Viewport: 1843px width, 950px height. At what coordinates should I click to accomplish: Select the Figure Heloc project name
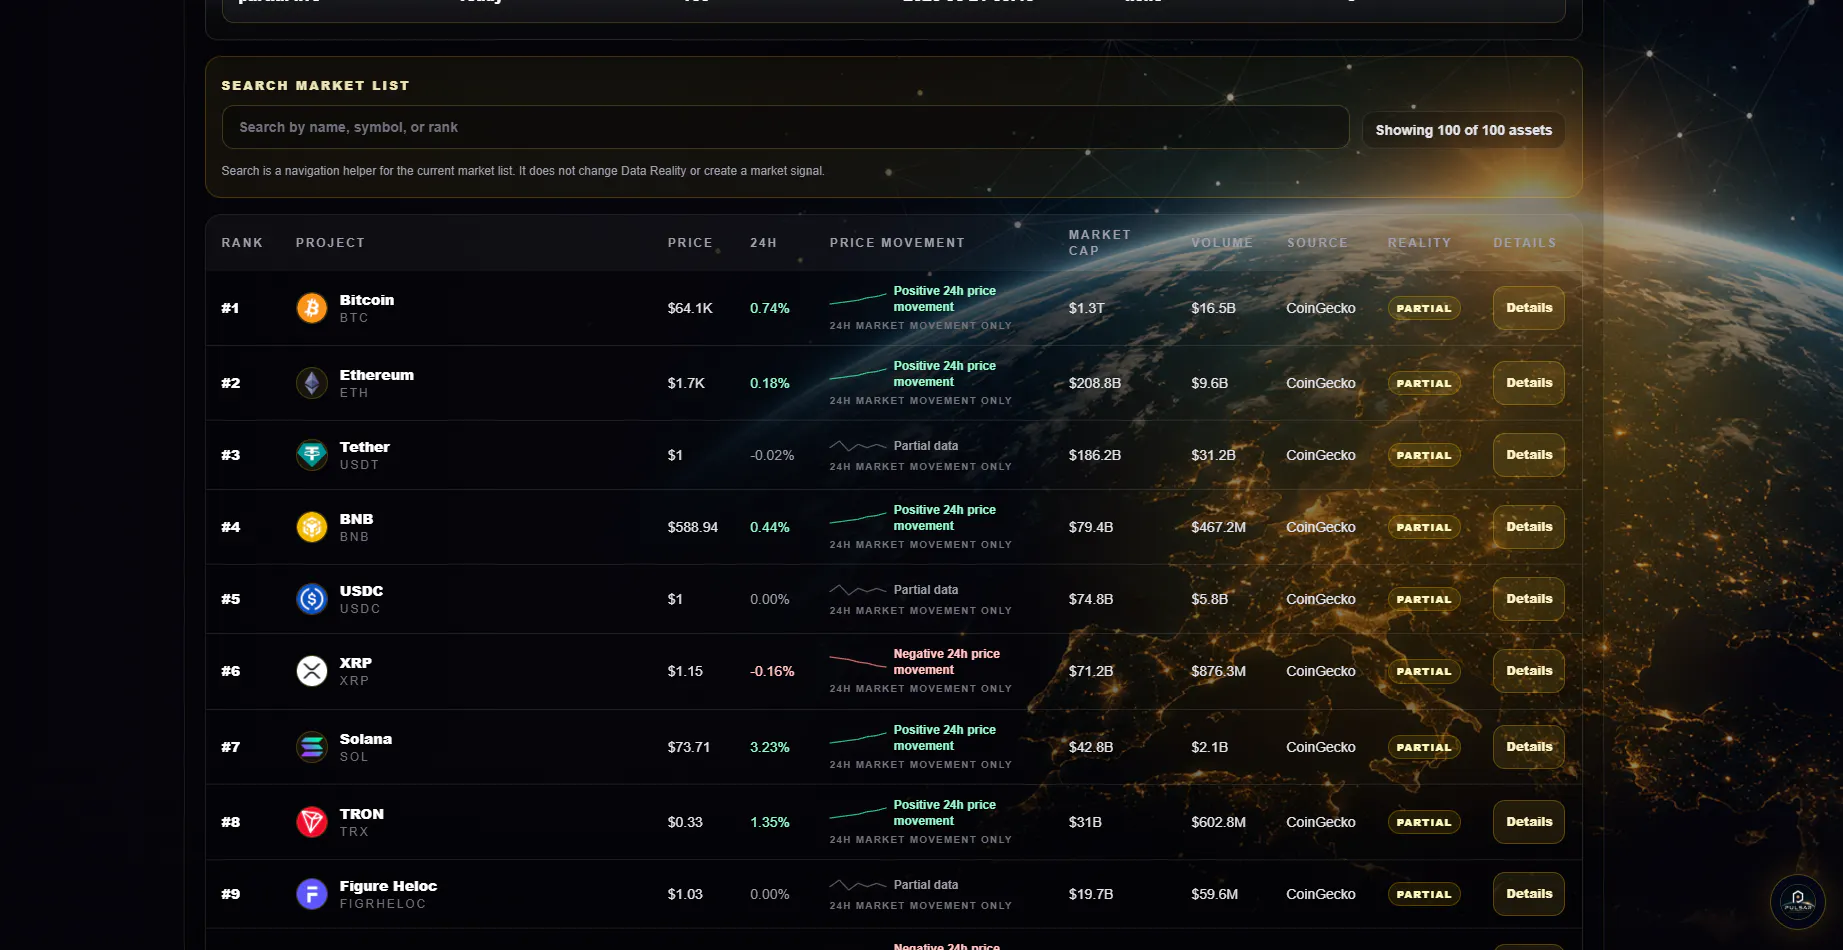(388, 886)
